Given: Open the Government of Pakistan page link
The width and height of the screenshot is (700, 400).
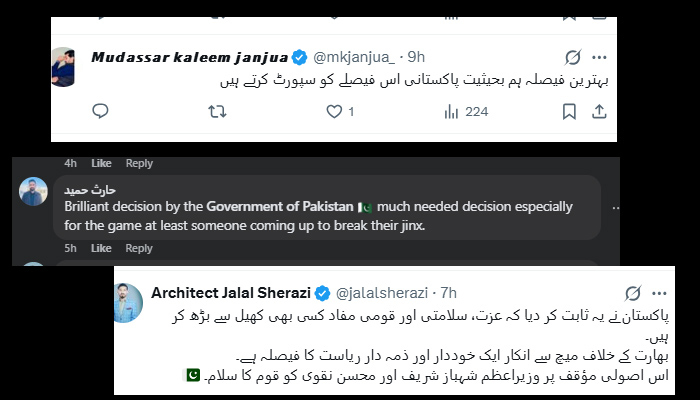Looking at the screenshot, I should [280, 207].
